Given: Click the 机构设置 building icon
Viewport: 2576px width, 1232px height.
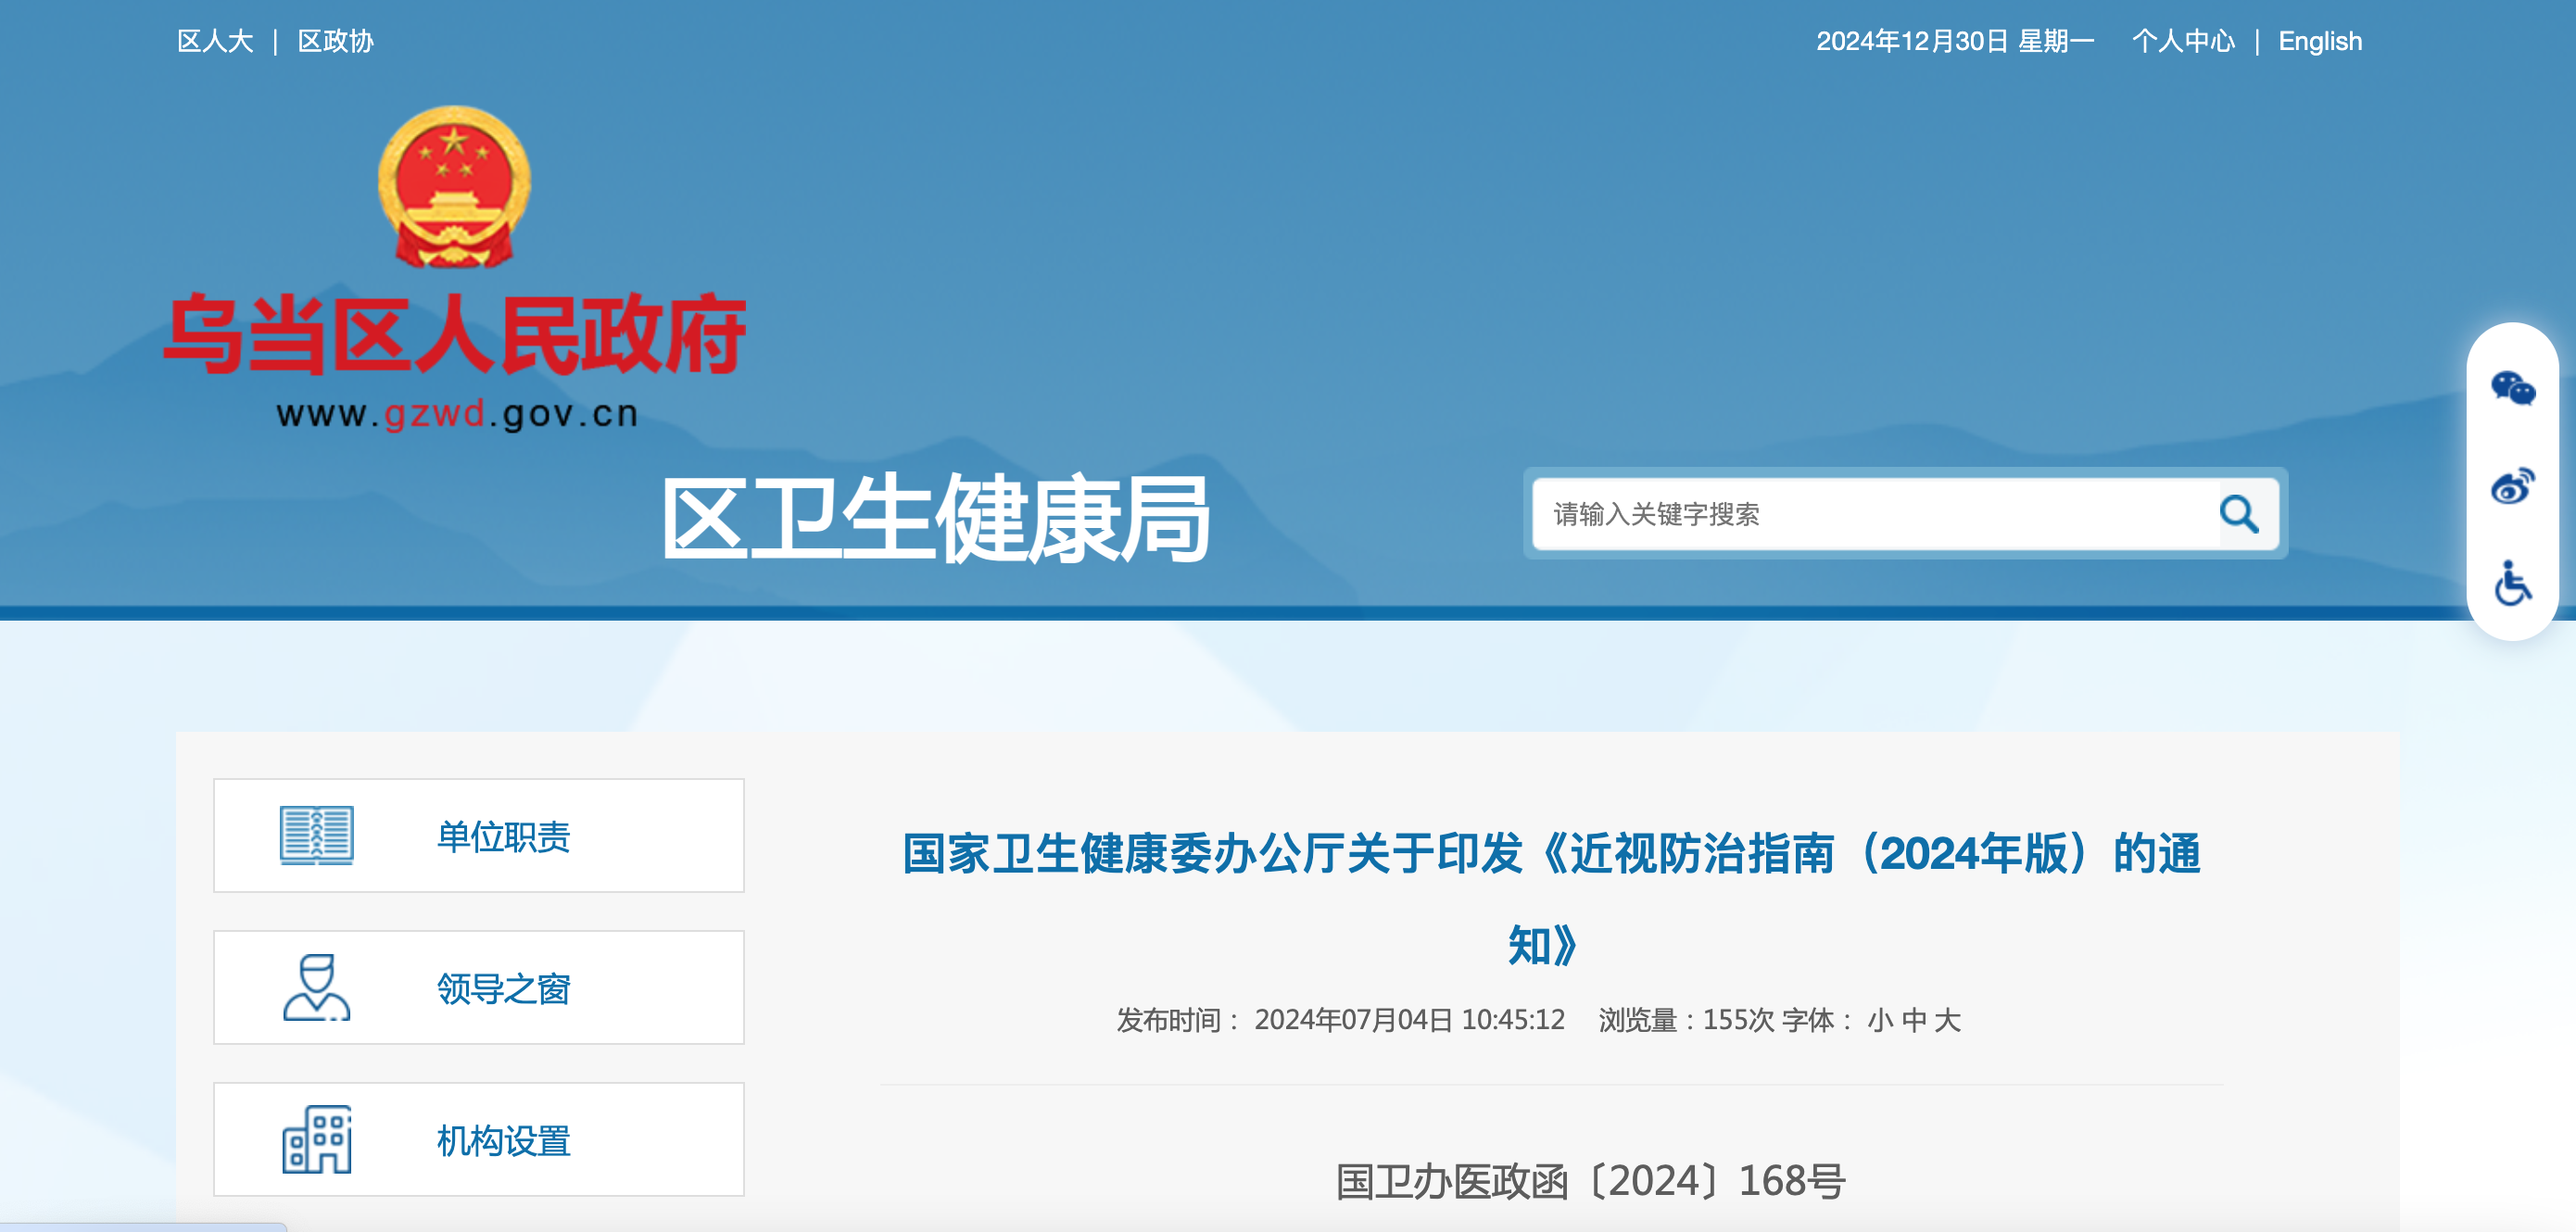Looking at the screenshot, I should click(x=316, y=1139).
